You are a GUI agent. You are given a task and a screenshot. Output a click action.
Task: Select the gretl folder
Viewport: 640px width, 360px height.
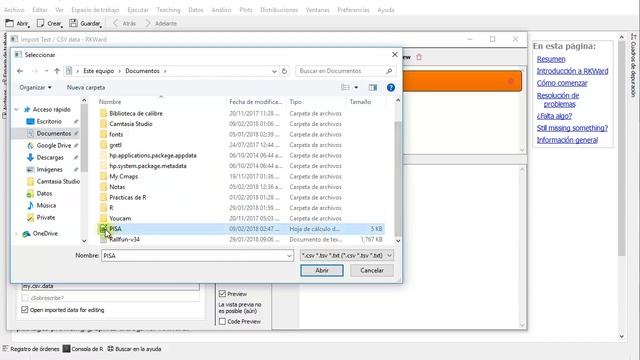[116, 145]
